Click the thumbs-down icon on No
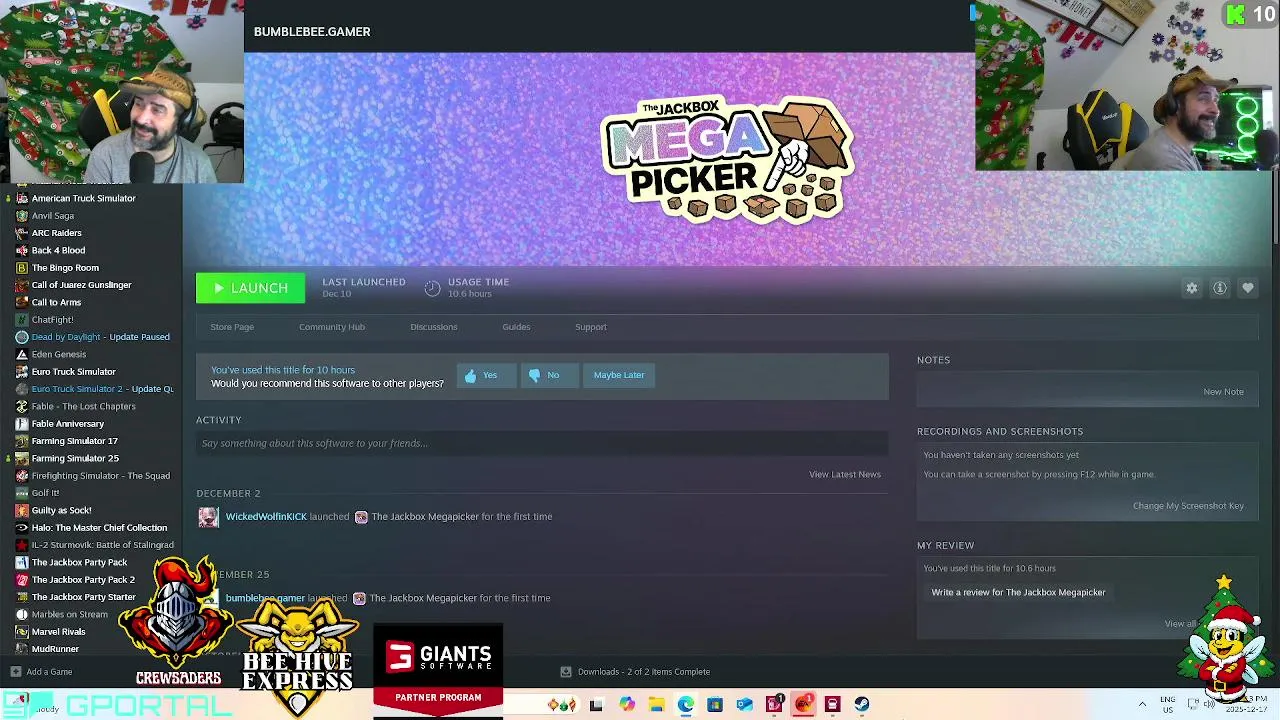 pos(534,375)
